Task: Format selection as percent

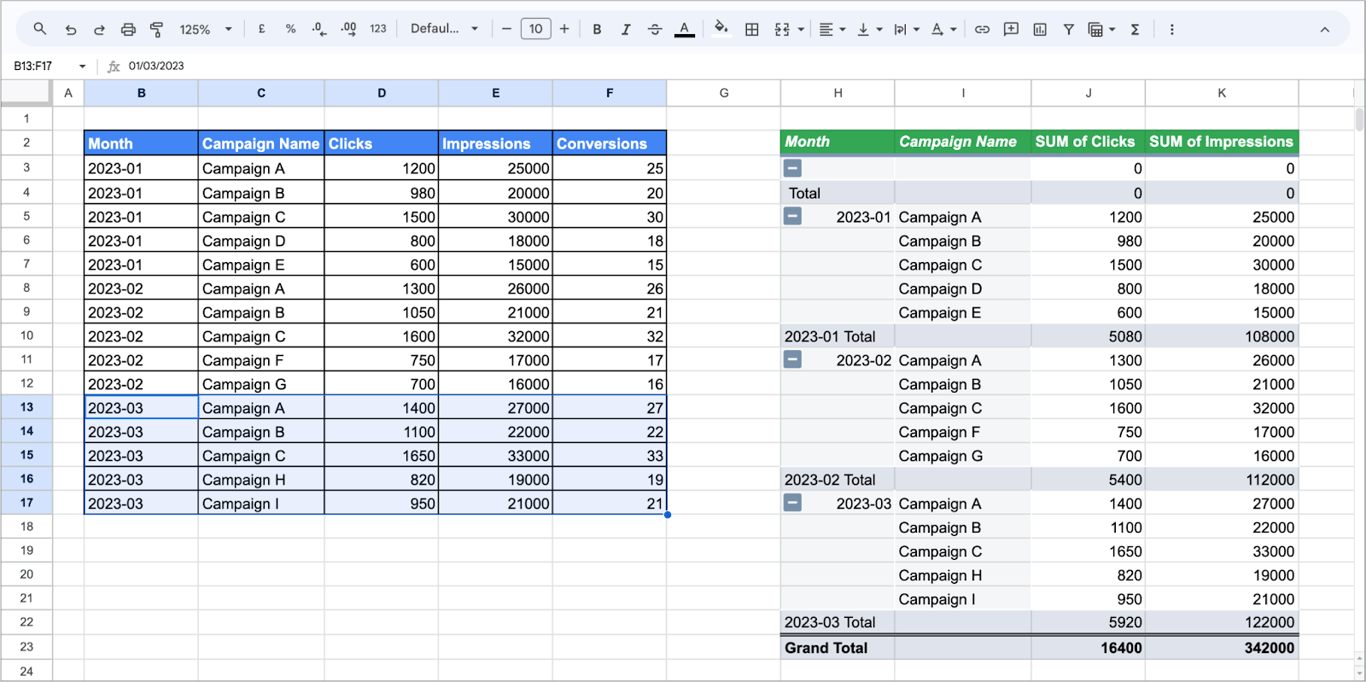Action: (x=290, y=29)
